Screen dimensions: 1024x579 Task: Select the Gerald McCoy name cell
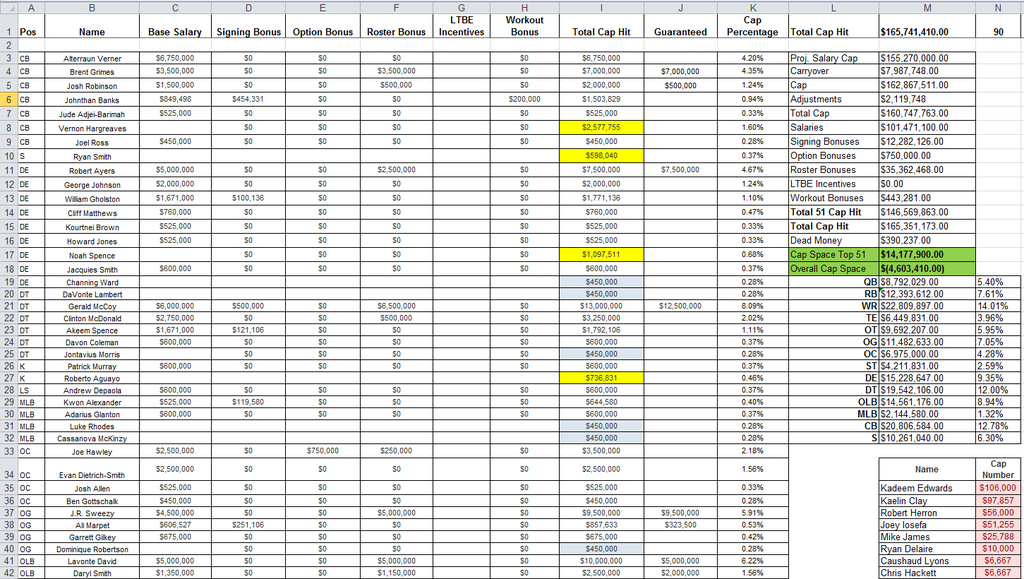92,306
